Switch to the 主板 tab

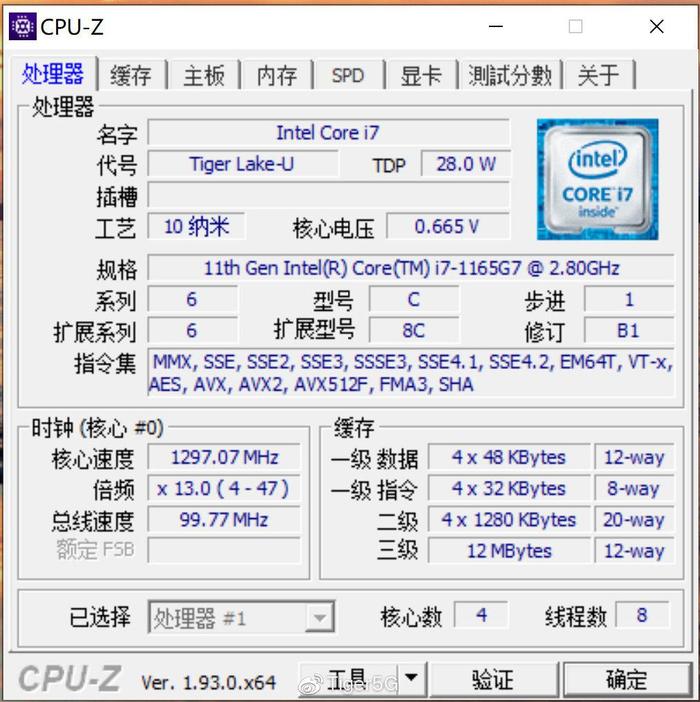click(204, 75)
